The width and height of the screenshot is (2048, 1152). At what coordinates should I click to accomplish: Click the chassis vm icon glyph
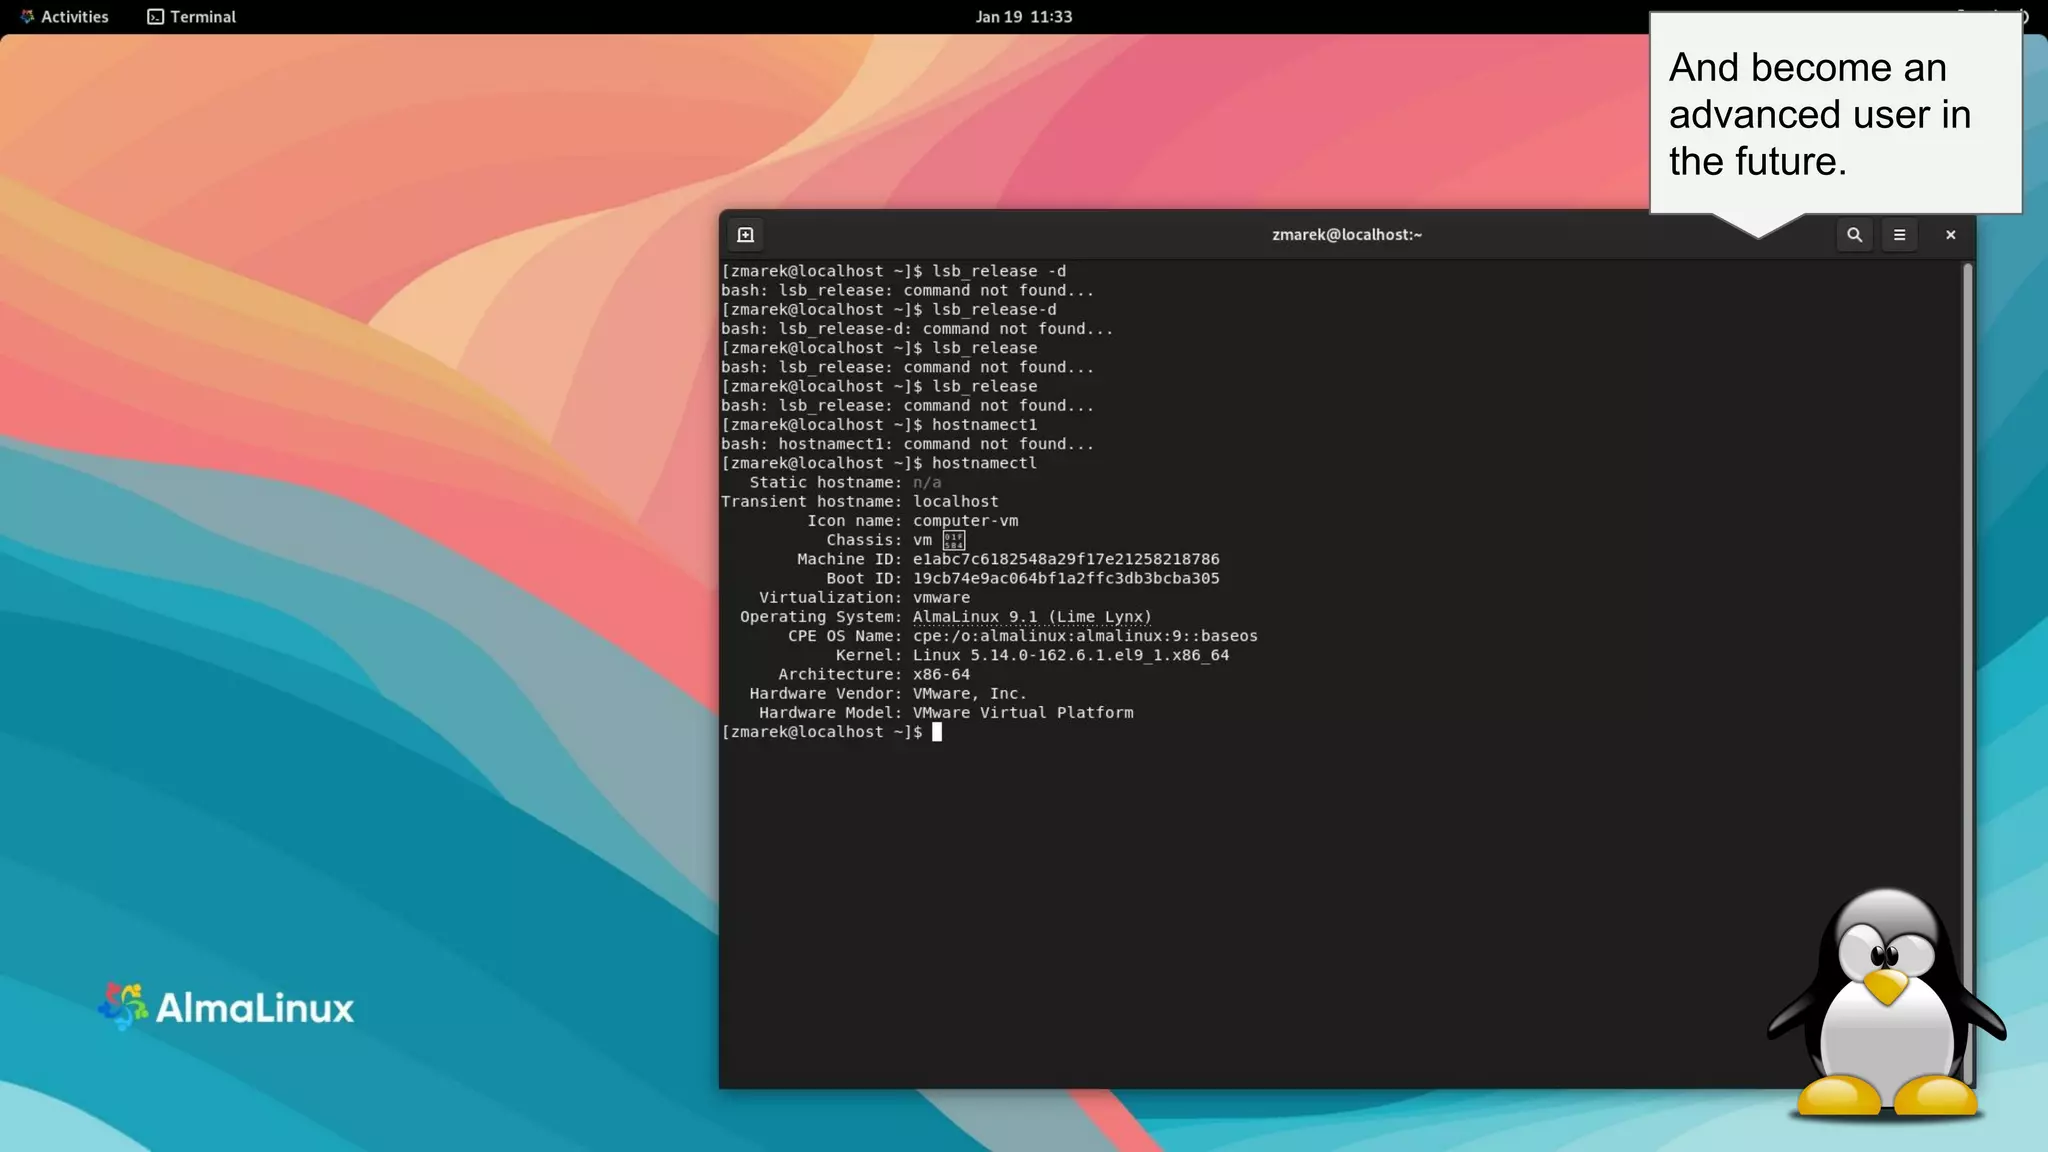(x=954, y=541)
